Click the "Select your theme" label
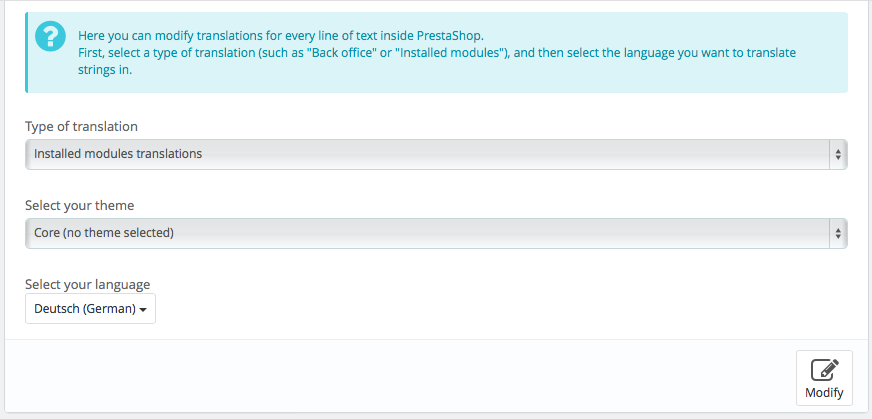872x419 pixels. tap(80, 206)
